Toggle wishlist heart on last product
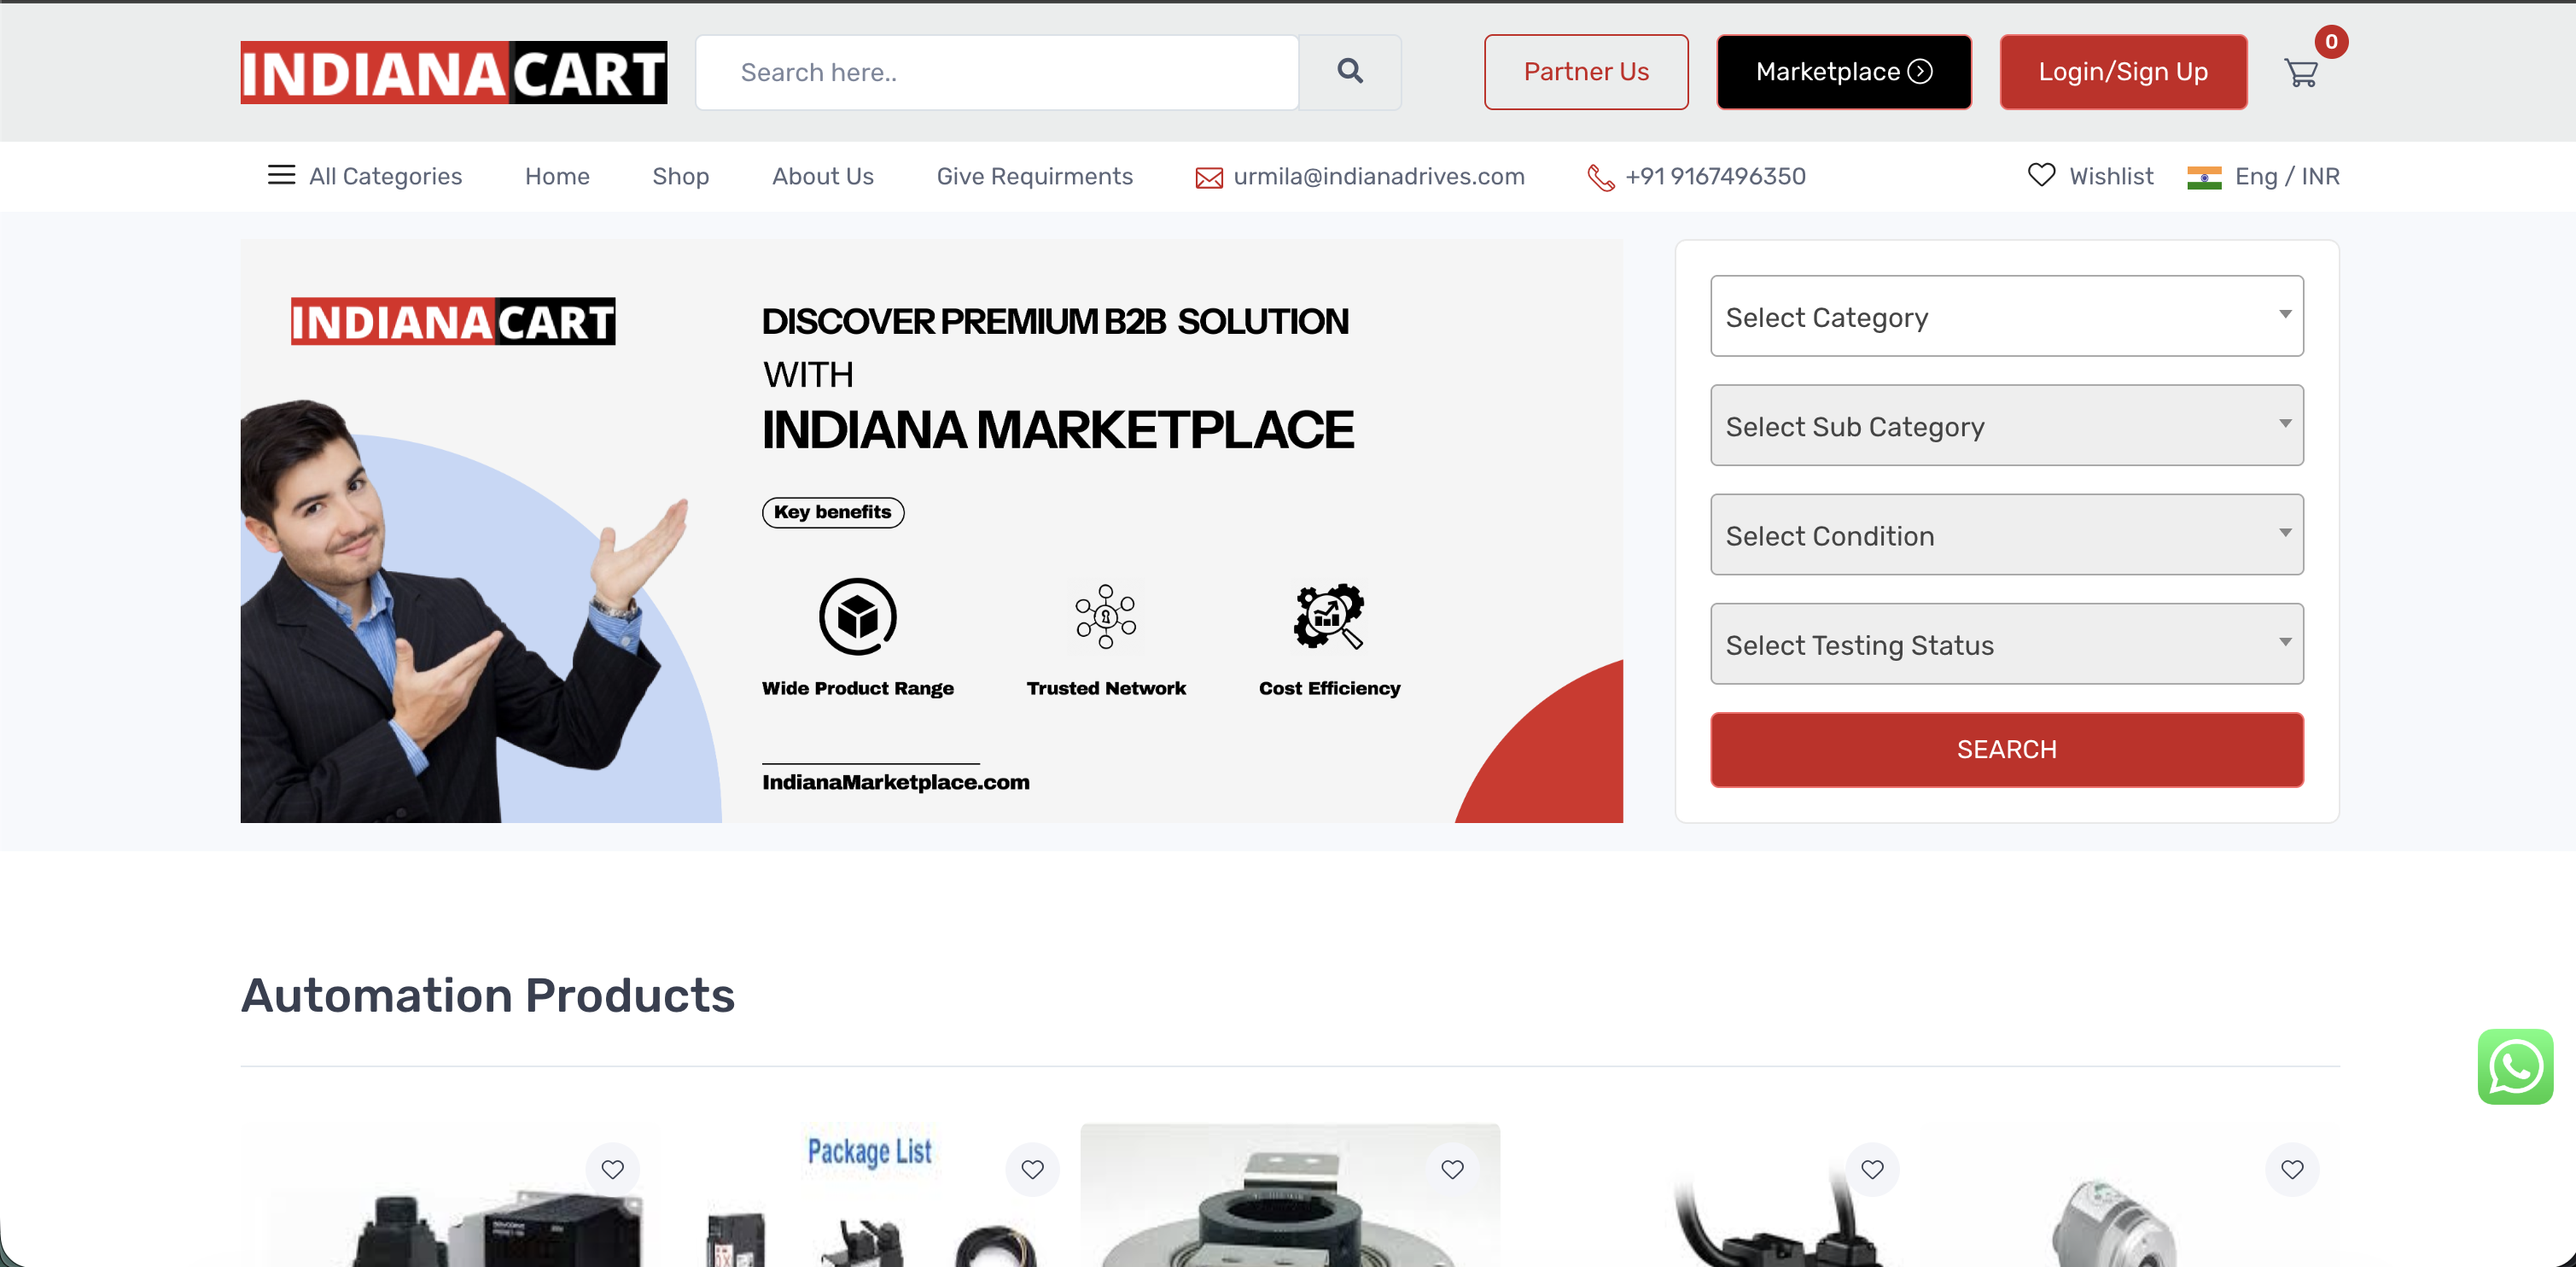Viewport: 2576px width, 1267px height. (2291, 1168)
